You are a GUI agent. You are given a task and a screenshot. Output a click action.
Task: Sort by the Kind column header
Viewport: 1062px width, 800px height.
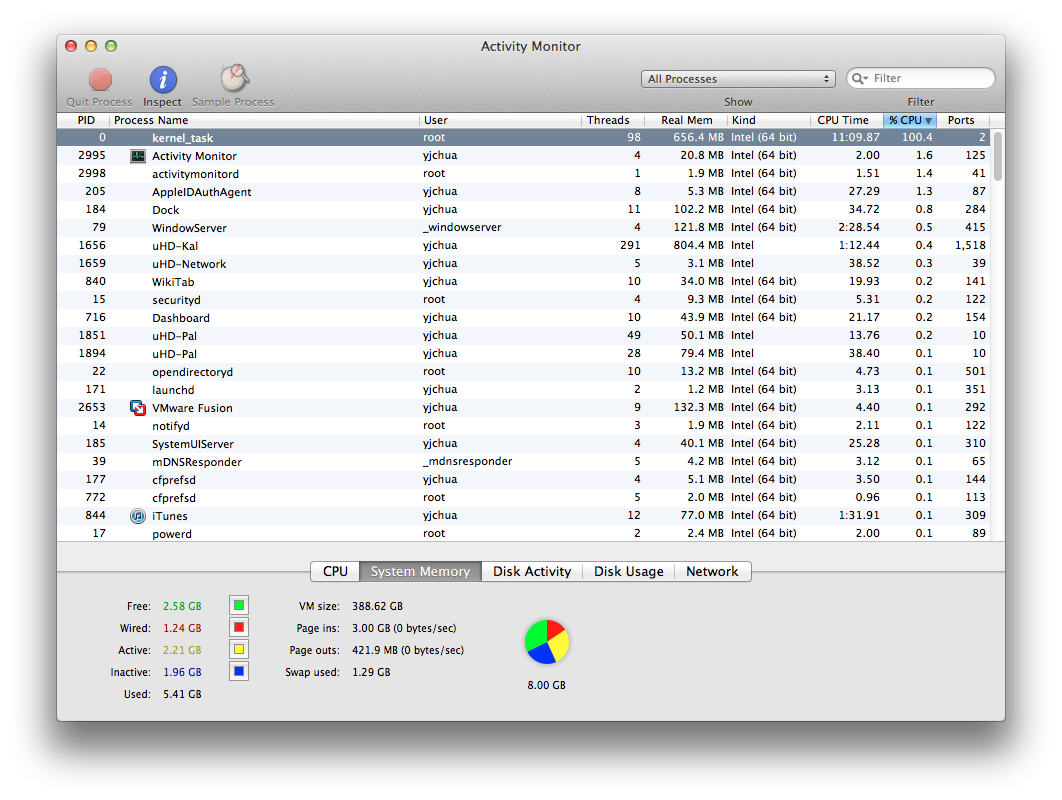769,120
